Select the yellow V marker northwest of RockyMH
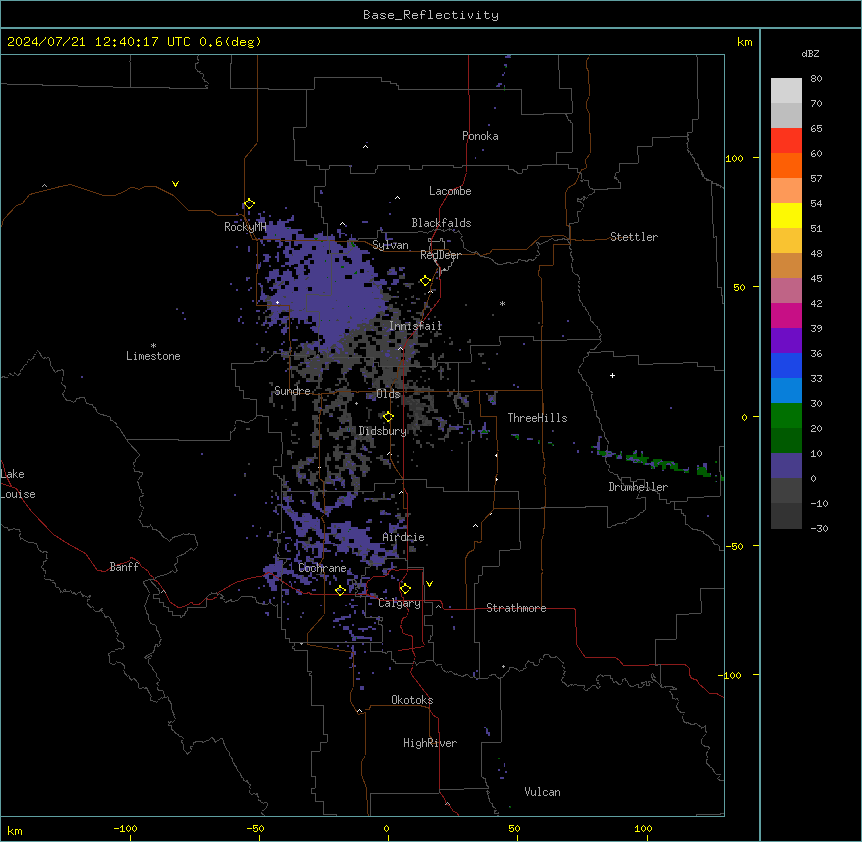Image resolution: width=862 pixels, height=842 pixels. pos(175,184)
